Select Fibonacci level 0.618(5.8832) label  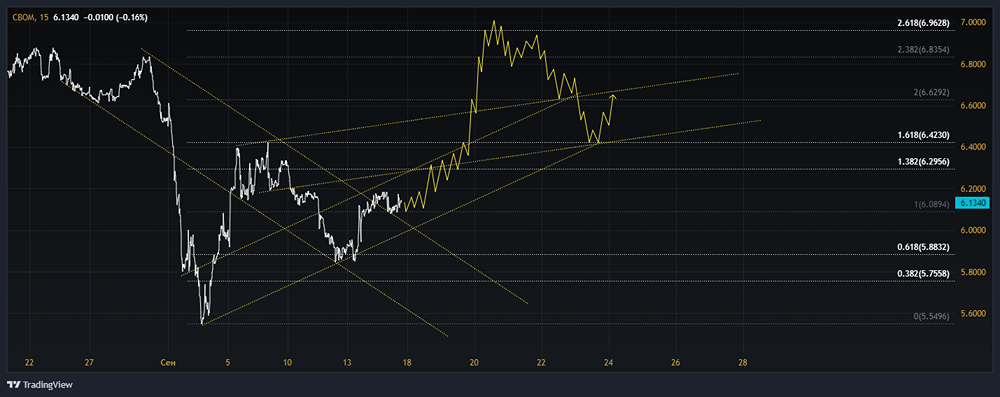(923, 247)
